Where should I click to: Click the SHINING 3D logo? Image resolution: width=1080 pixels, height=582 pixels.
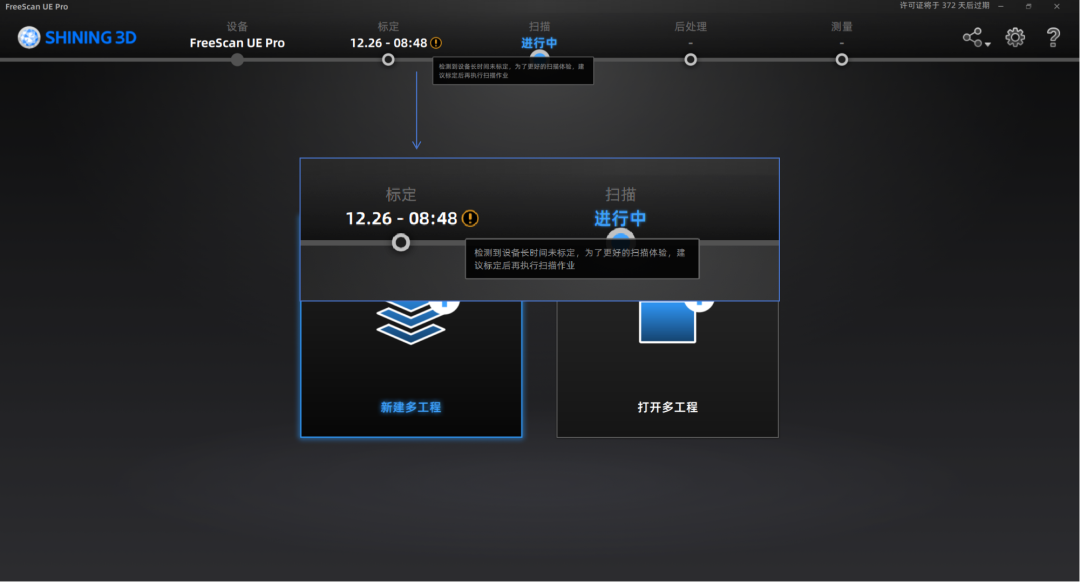[77, 37]
